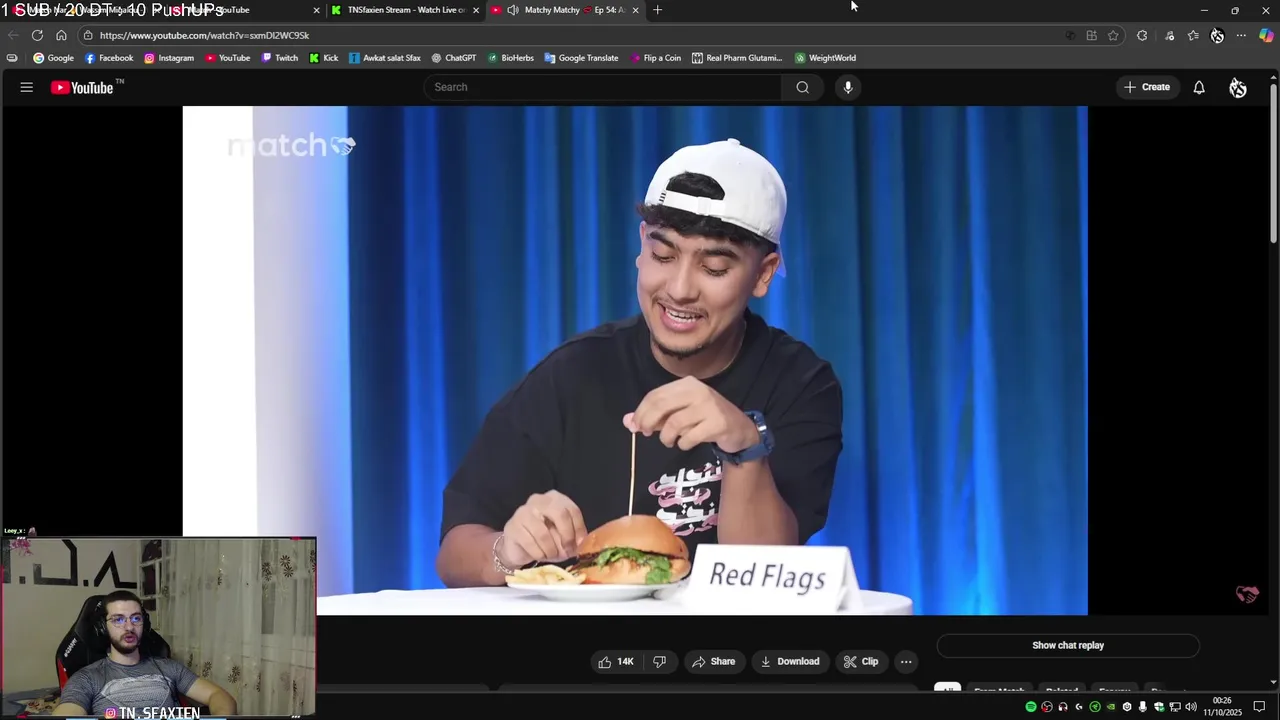The image size is (1280, 720).
Task: Go to the YouTube home logo
Action: [x=82, y=88]
